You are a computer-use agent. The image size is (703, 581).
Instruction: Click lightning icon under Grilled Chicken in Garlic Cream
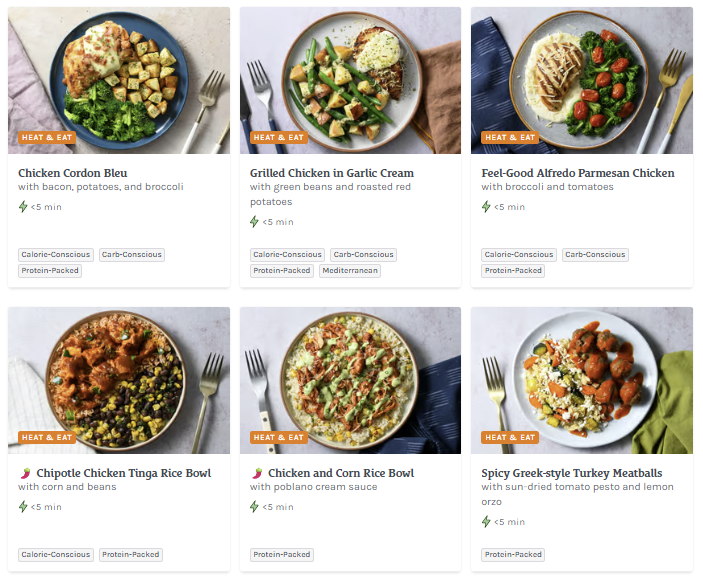255,221
